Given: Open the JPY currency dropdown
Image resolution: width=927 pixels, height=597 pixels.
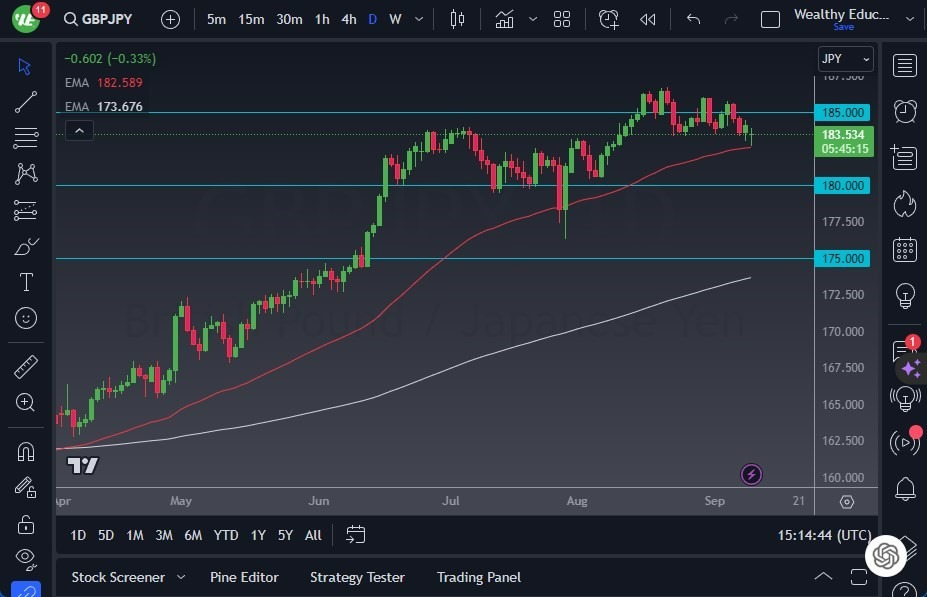Looking at the screenshot, I should pos(845,58).
